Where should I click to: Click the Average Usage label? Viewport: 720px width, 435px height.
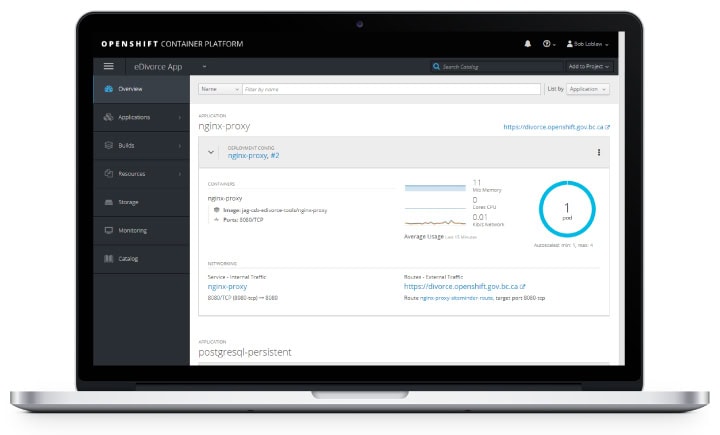(x=423, y=237)
